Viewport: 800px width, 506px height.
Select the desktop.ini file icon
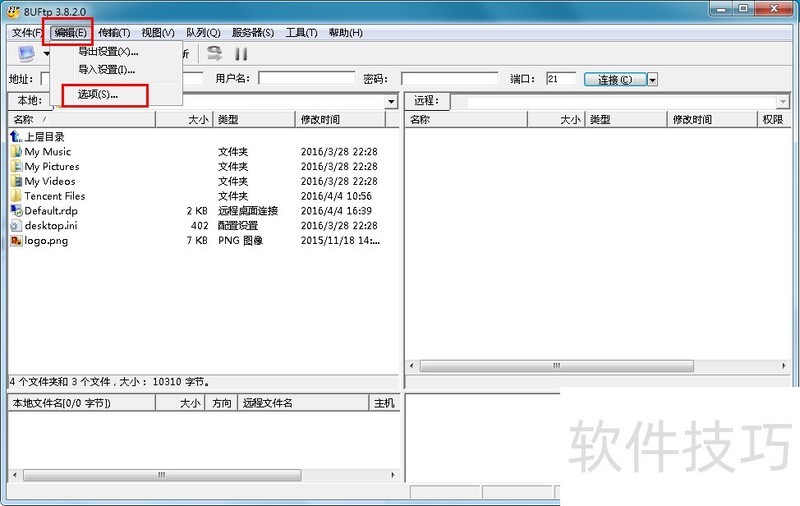point(16,226)
